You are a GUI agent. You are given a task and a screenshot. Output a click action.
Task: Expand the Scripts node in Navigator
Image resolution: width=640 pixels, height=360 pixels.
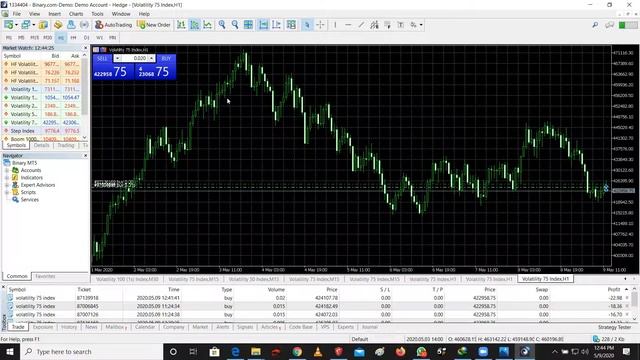(x=7, y=192)
